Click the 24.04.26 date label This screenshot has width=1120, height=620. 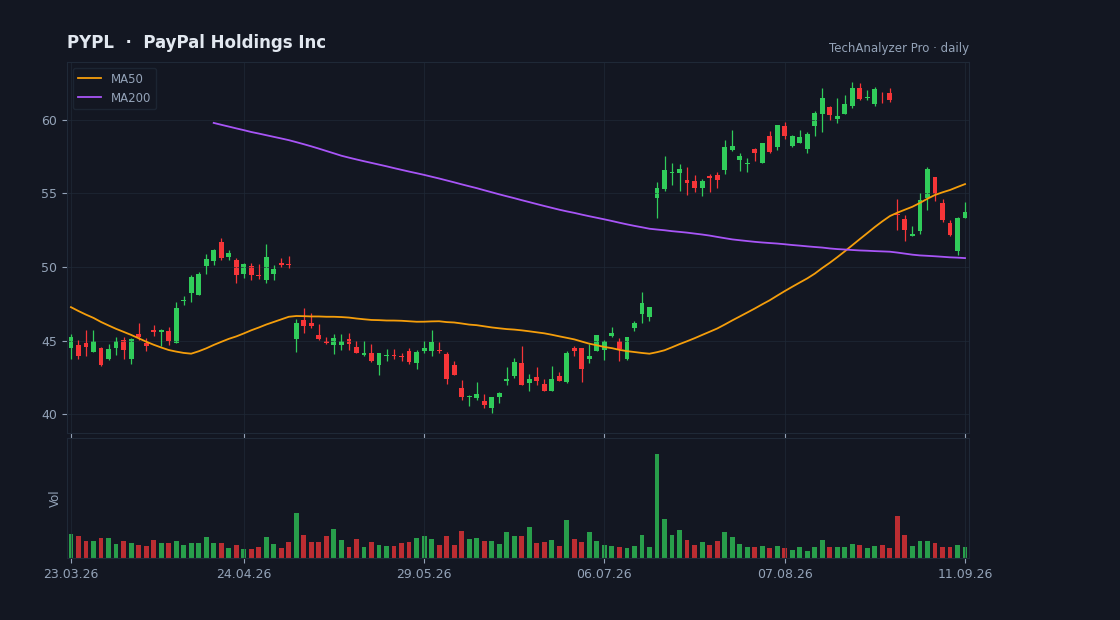(x=244, y=574)
